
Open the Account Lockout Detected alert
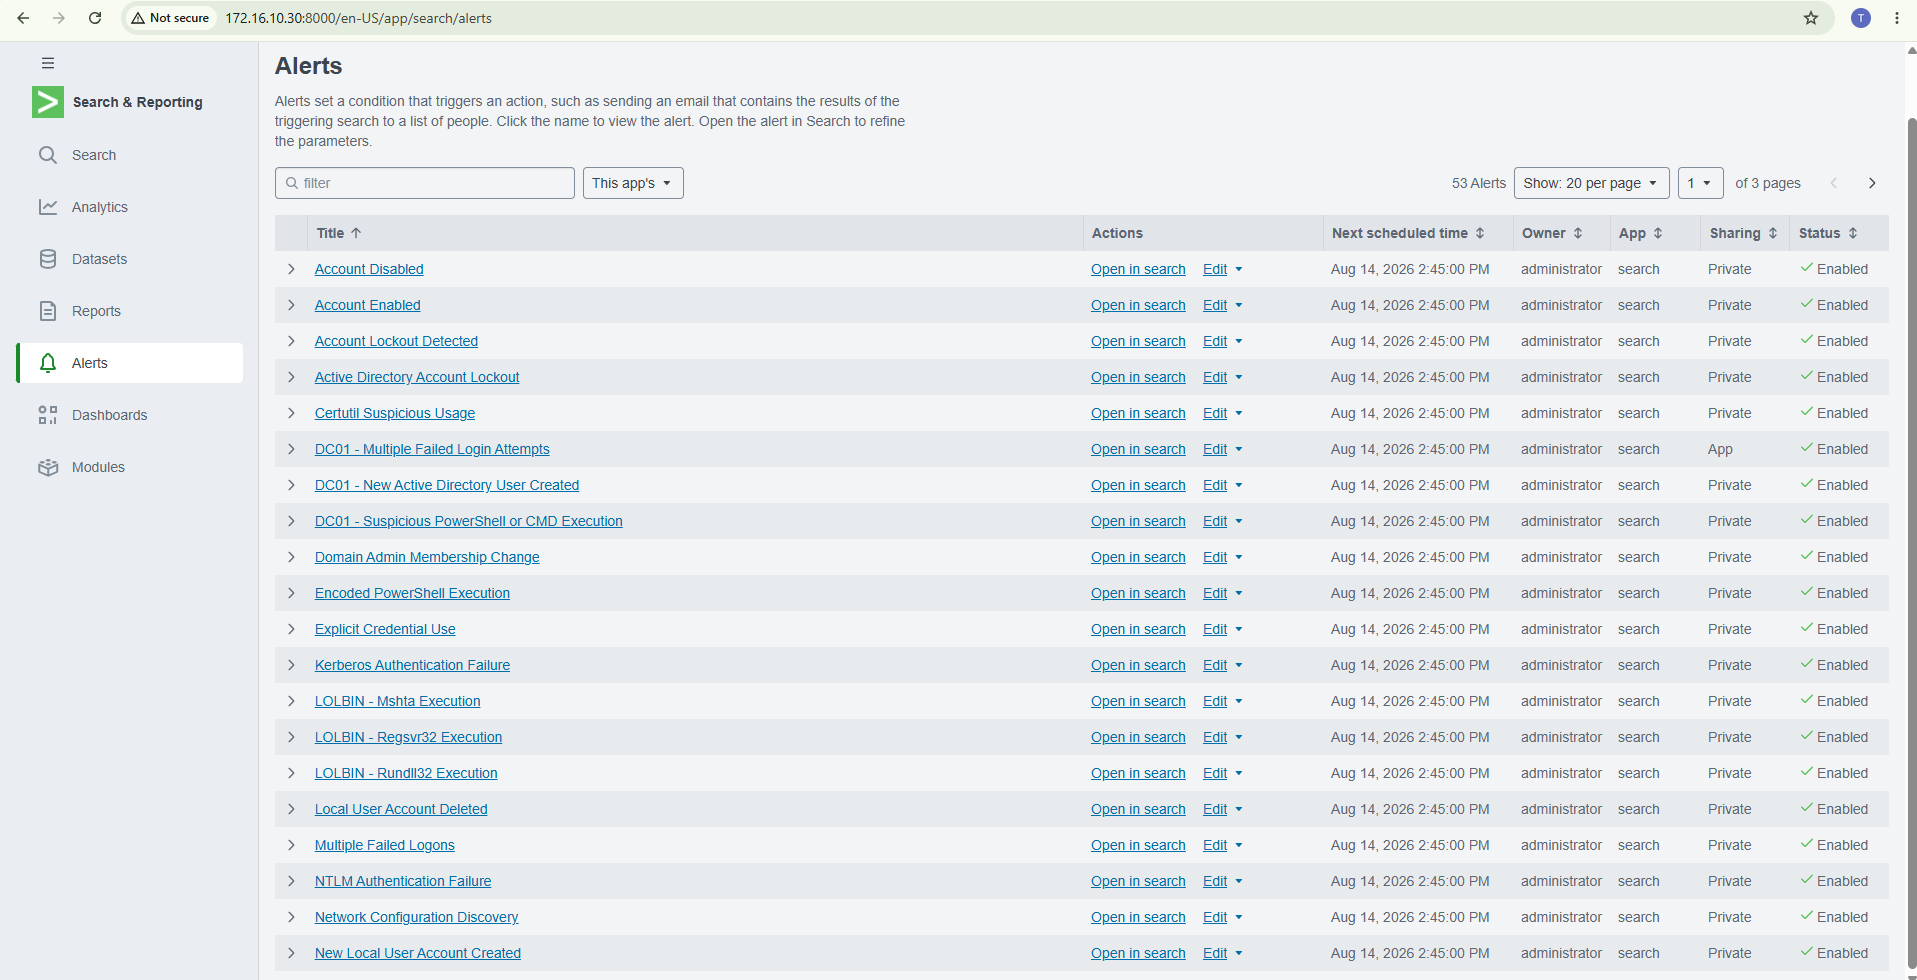click(396, 341)
